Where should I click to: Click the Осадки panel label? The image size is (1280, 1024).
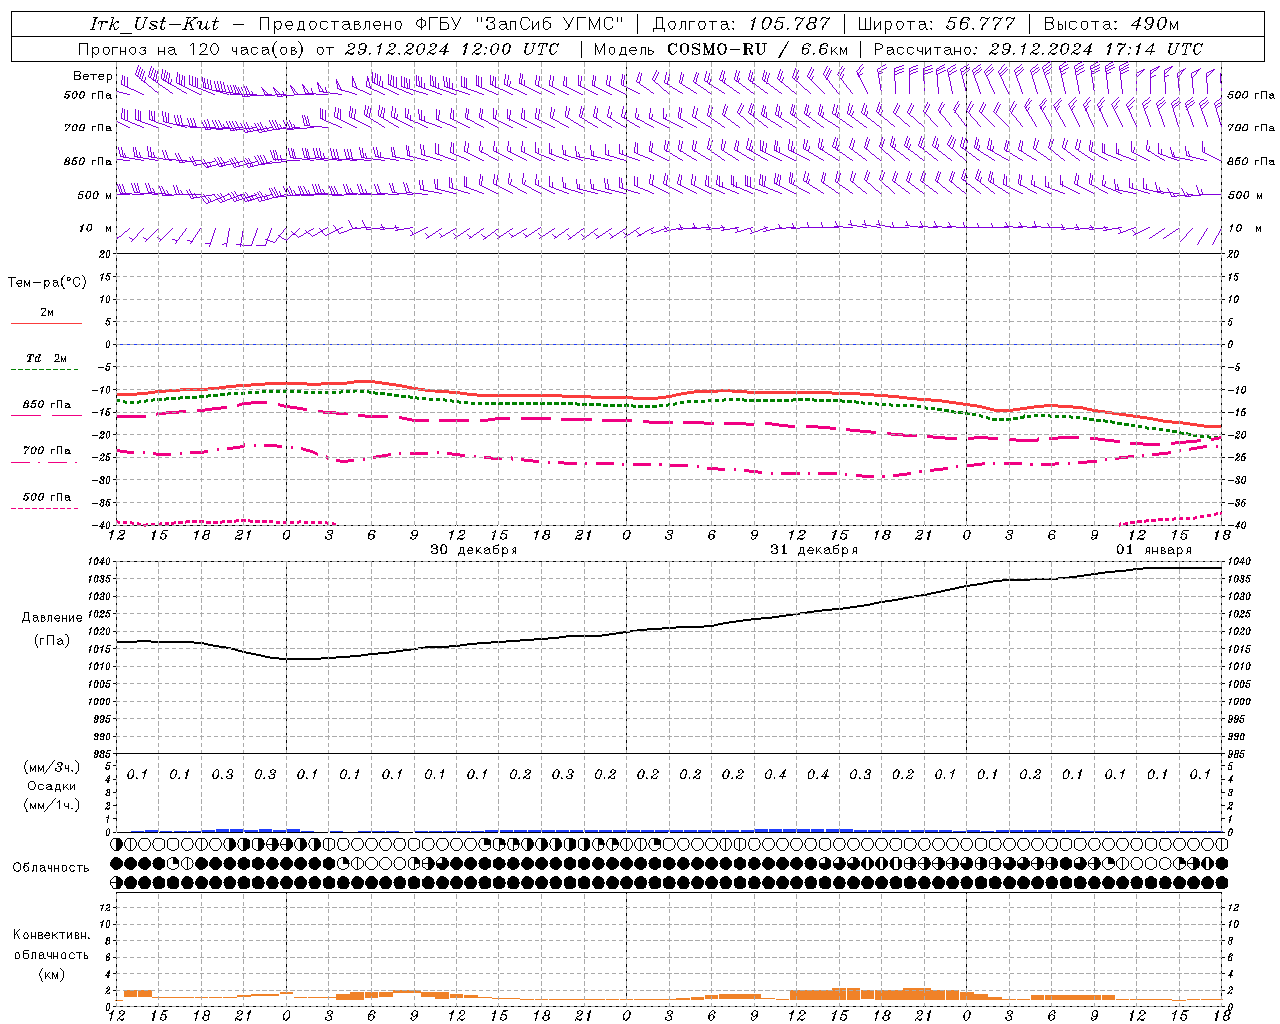click(52, 786)
